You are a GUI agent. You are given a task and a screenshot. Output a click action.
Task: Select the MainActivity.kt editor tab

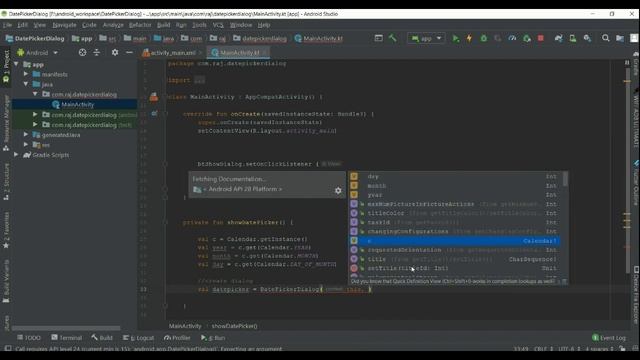[238, 53]
